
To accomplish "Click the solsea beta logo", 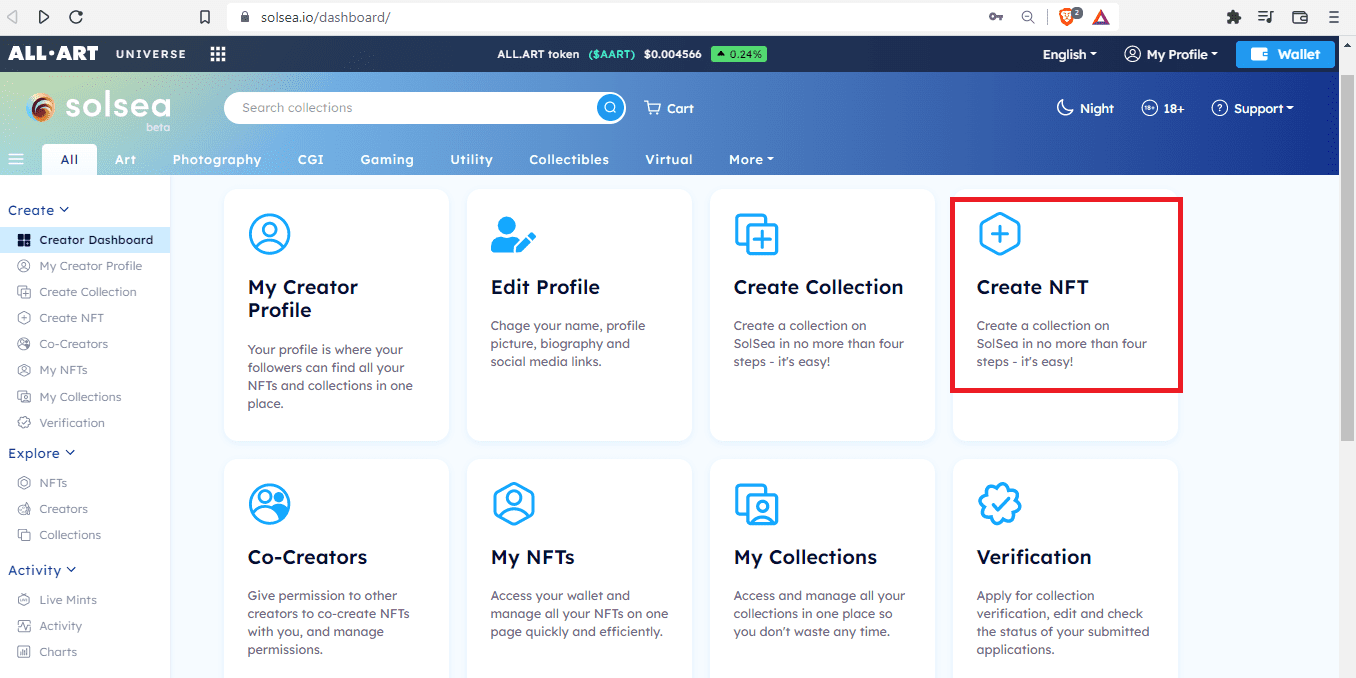I will pyautogui.click(x=97, y=109).
